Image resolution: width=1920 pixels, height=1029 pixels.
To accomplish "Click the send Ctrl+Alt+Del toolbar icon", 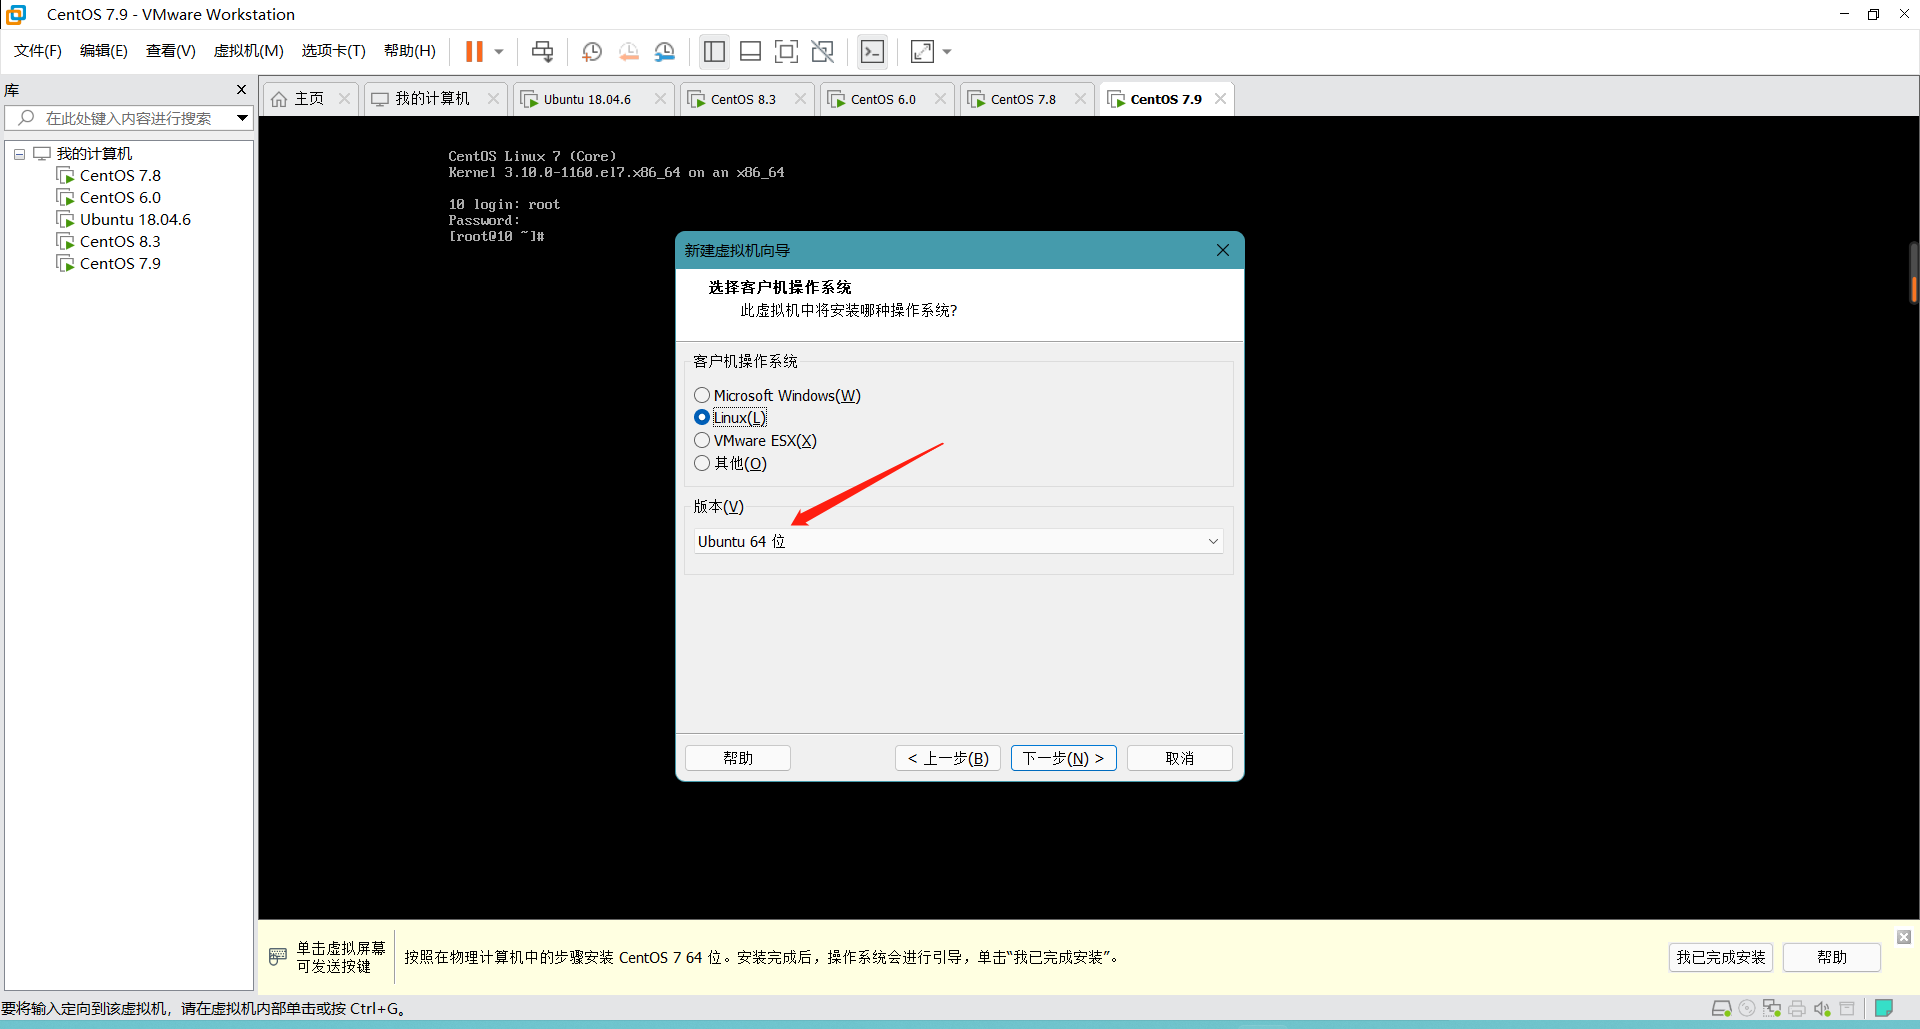I will point(542,51).
